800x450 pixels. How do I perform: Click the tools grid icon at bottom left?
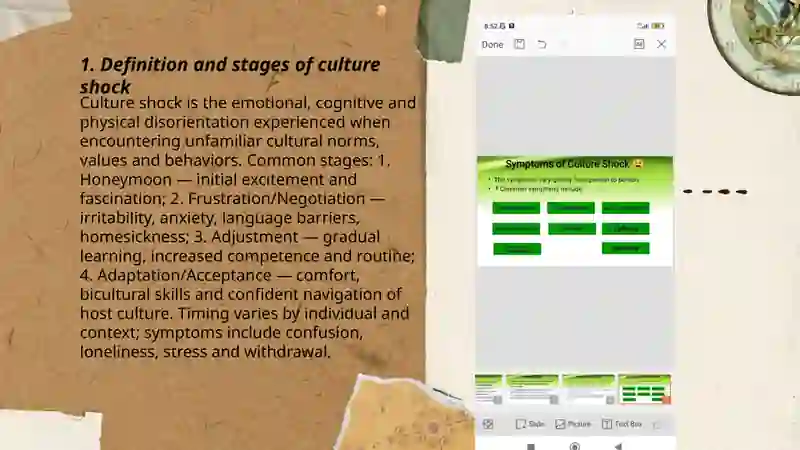488,424
